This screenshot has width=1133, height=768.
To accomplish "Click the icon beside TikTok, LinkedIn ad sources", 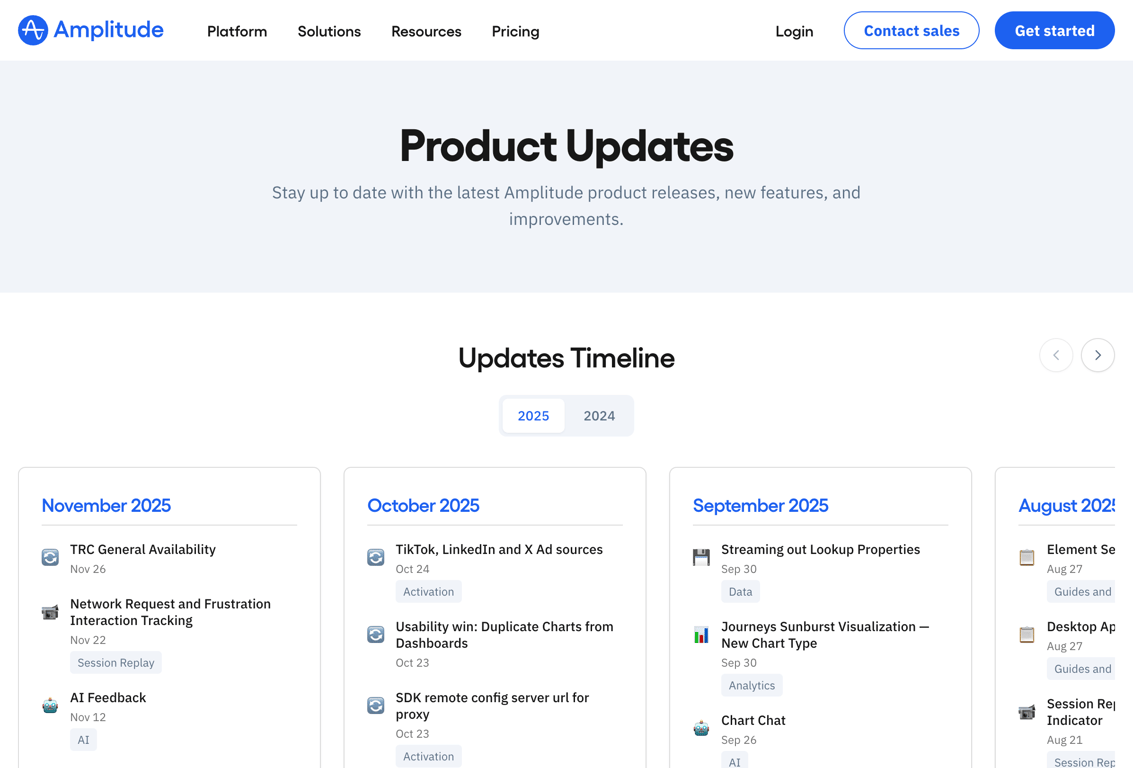I will pos(376,557).
